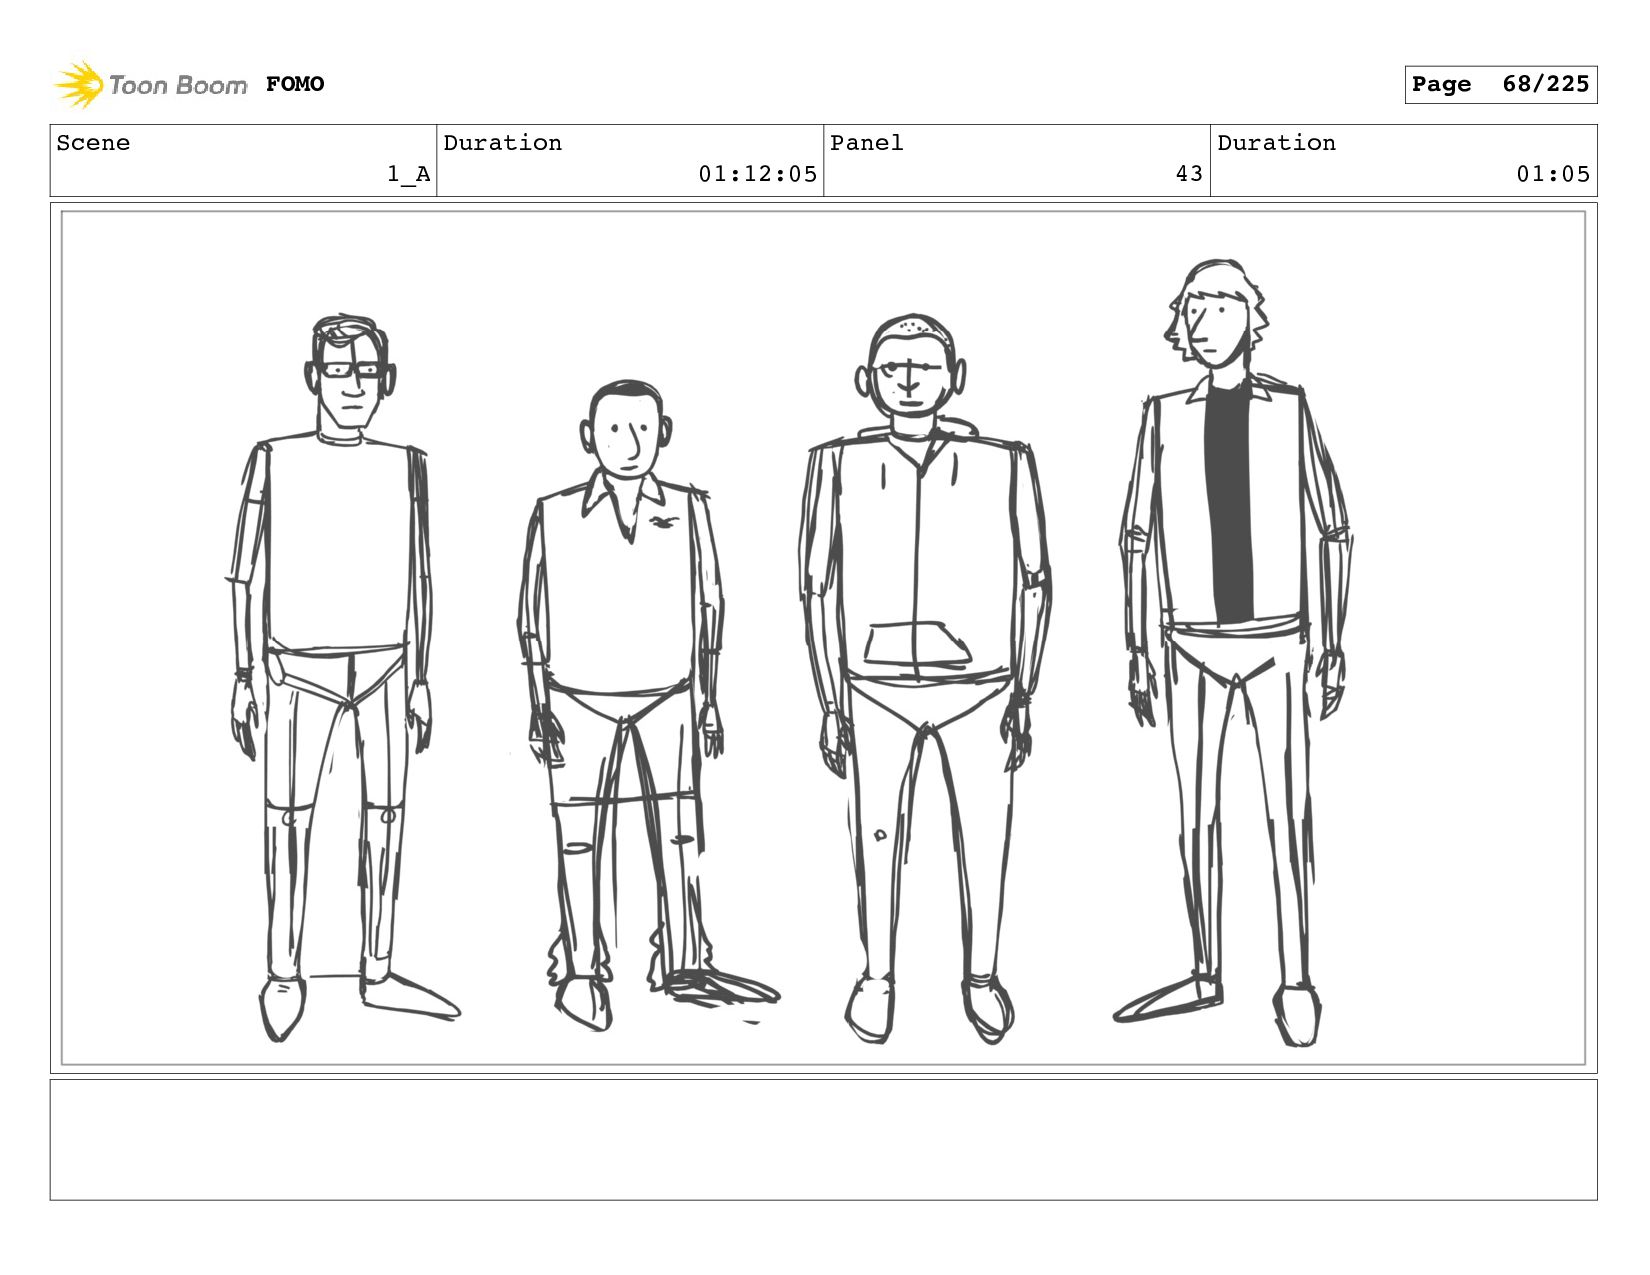Click the scene duration 01:12:05
1650x1275 pixels.
point(758,174)
